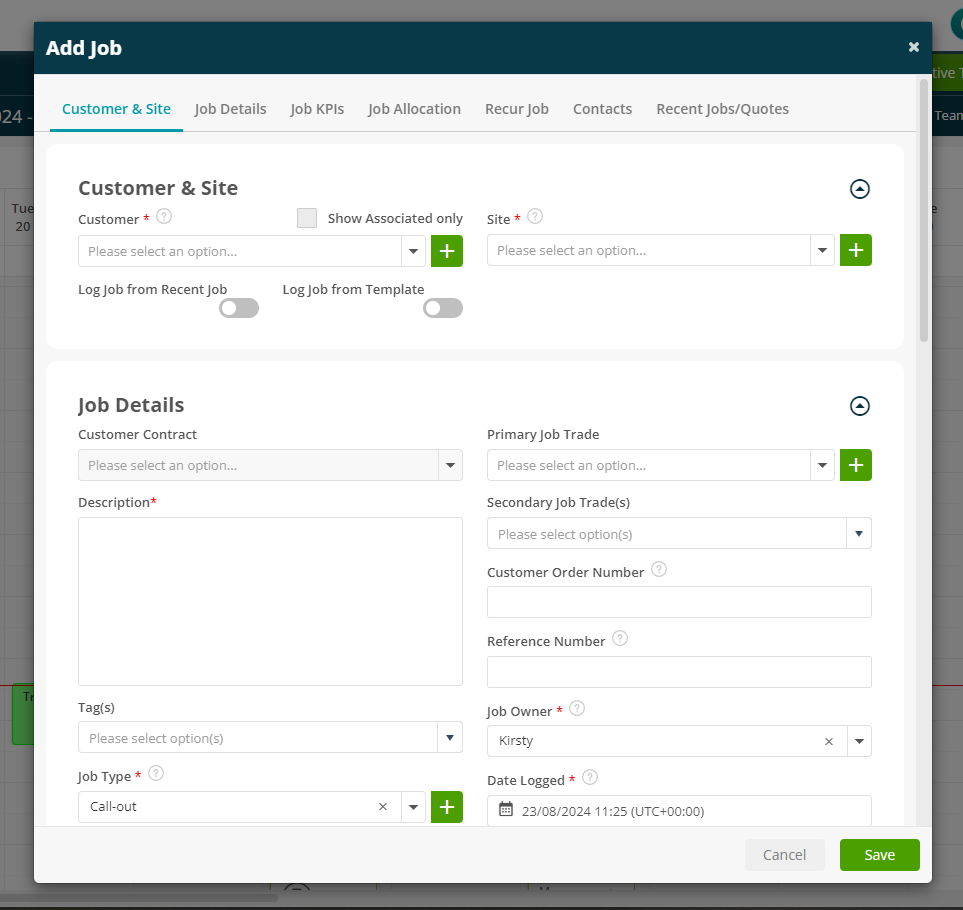Show help for Job Owner field
Viewport: 963px width, 910px height.
577,709
